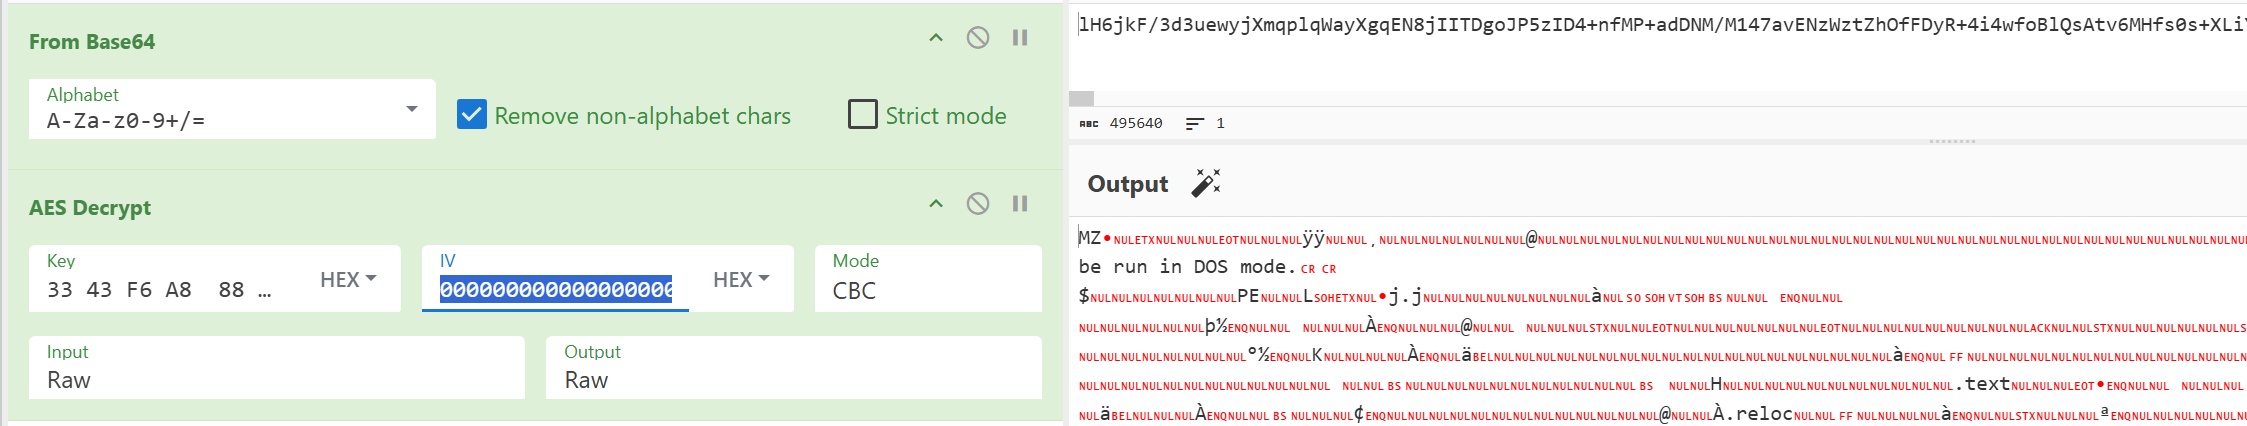
Task: Click the MZ header in output
Action: pos(1089,238)
